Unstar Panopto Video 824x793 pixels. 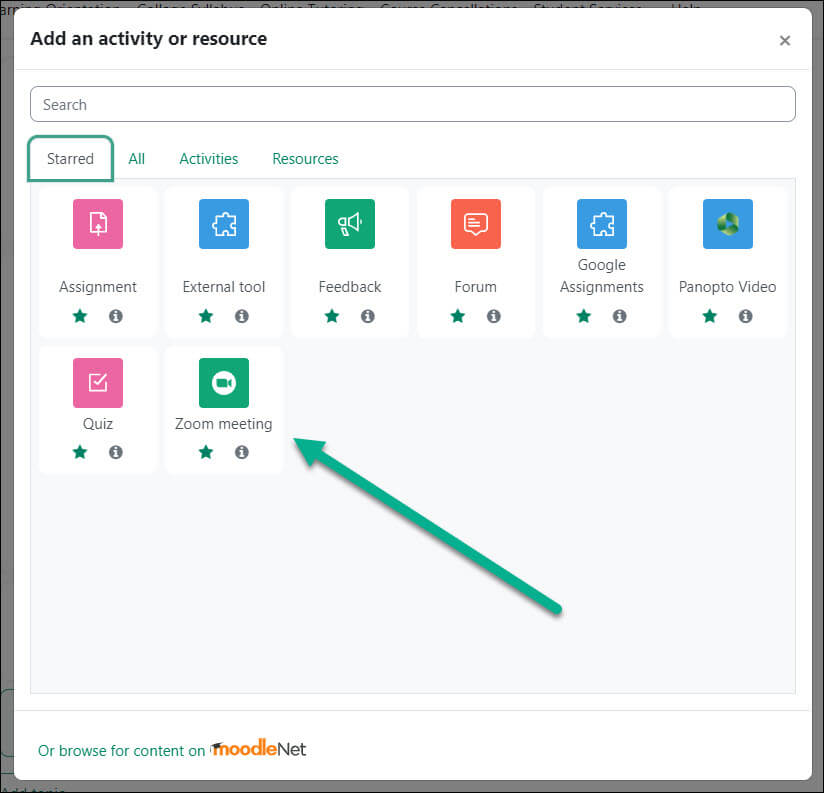pyautogui.click(x=710, y=316)
